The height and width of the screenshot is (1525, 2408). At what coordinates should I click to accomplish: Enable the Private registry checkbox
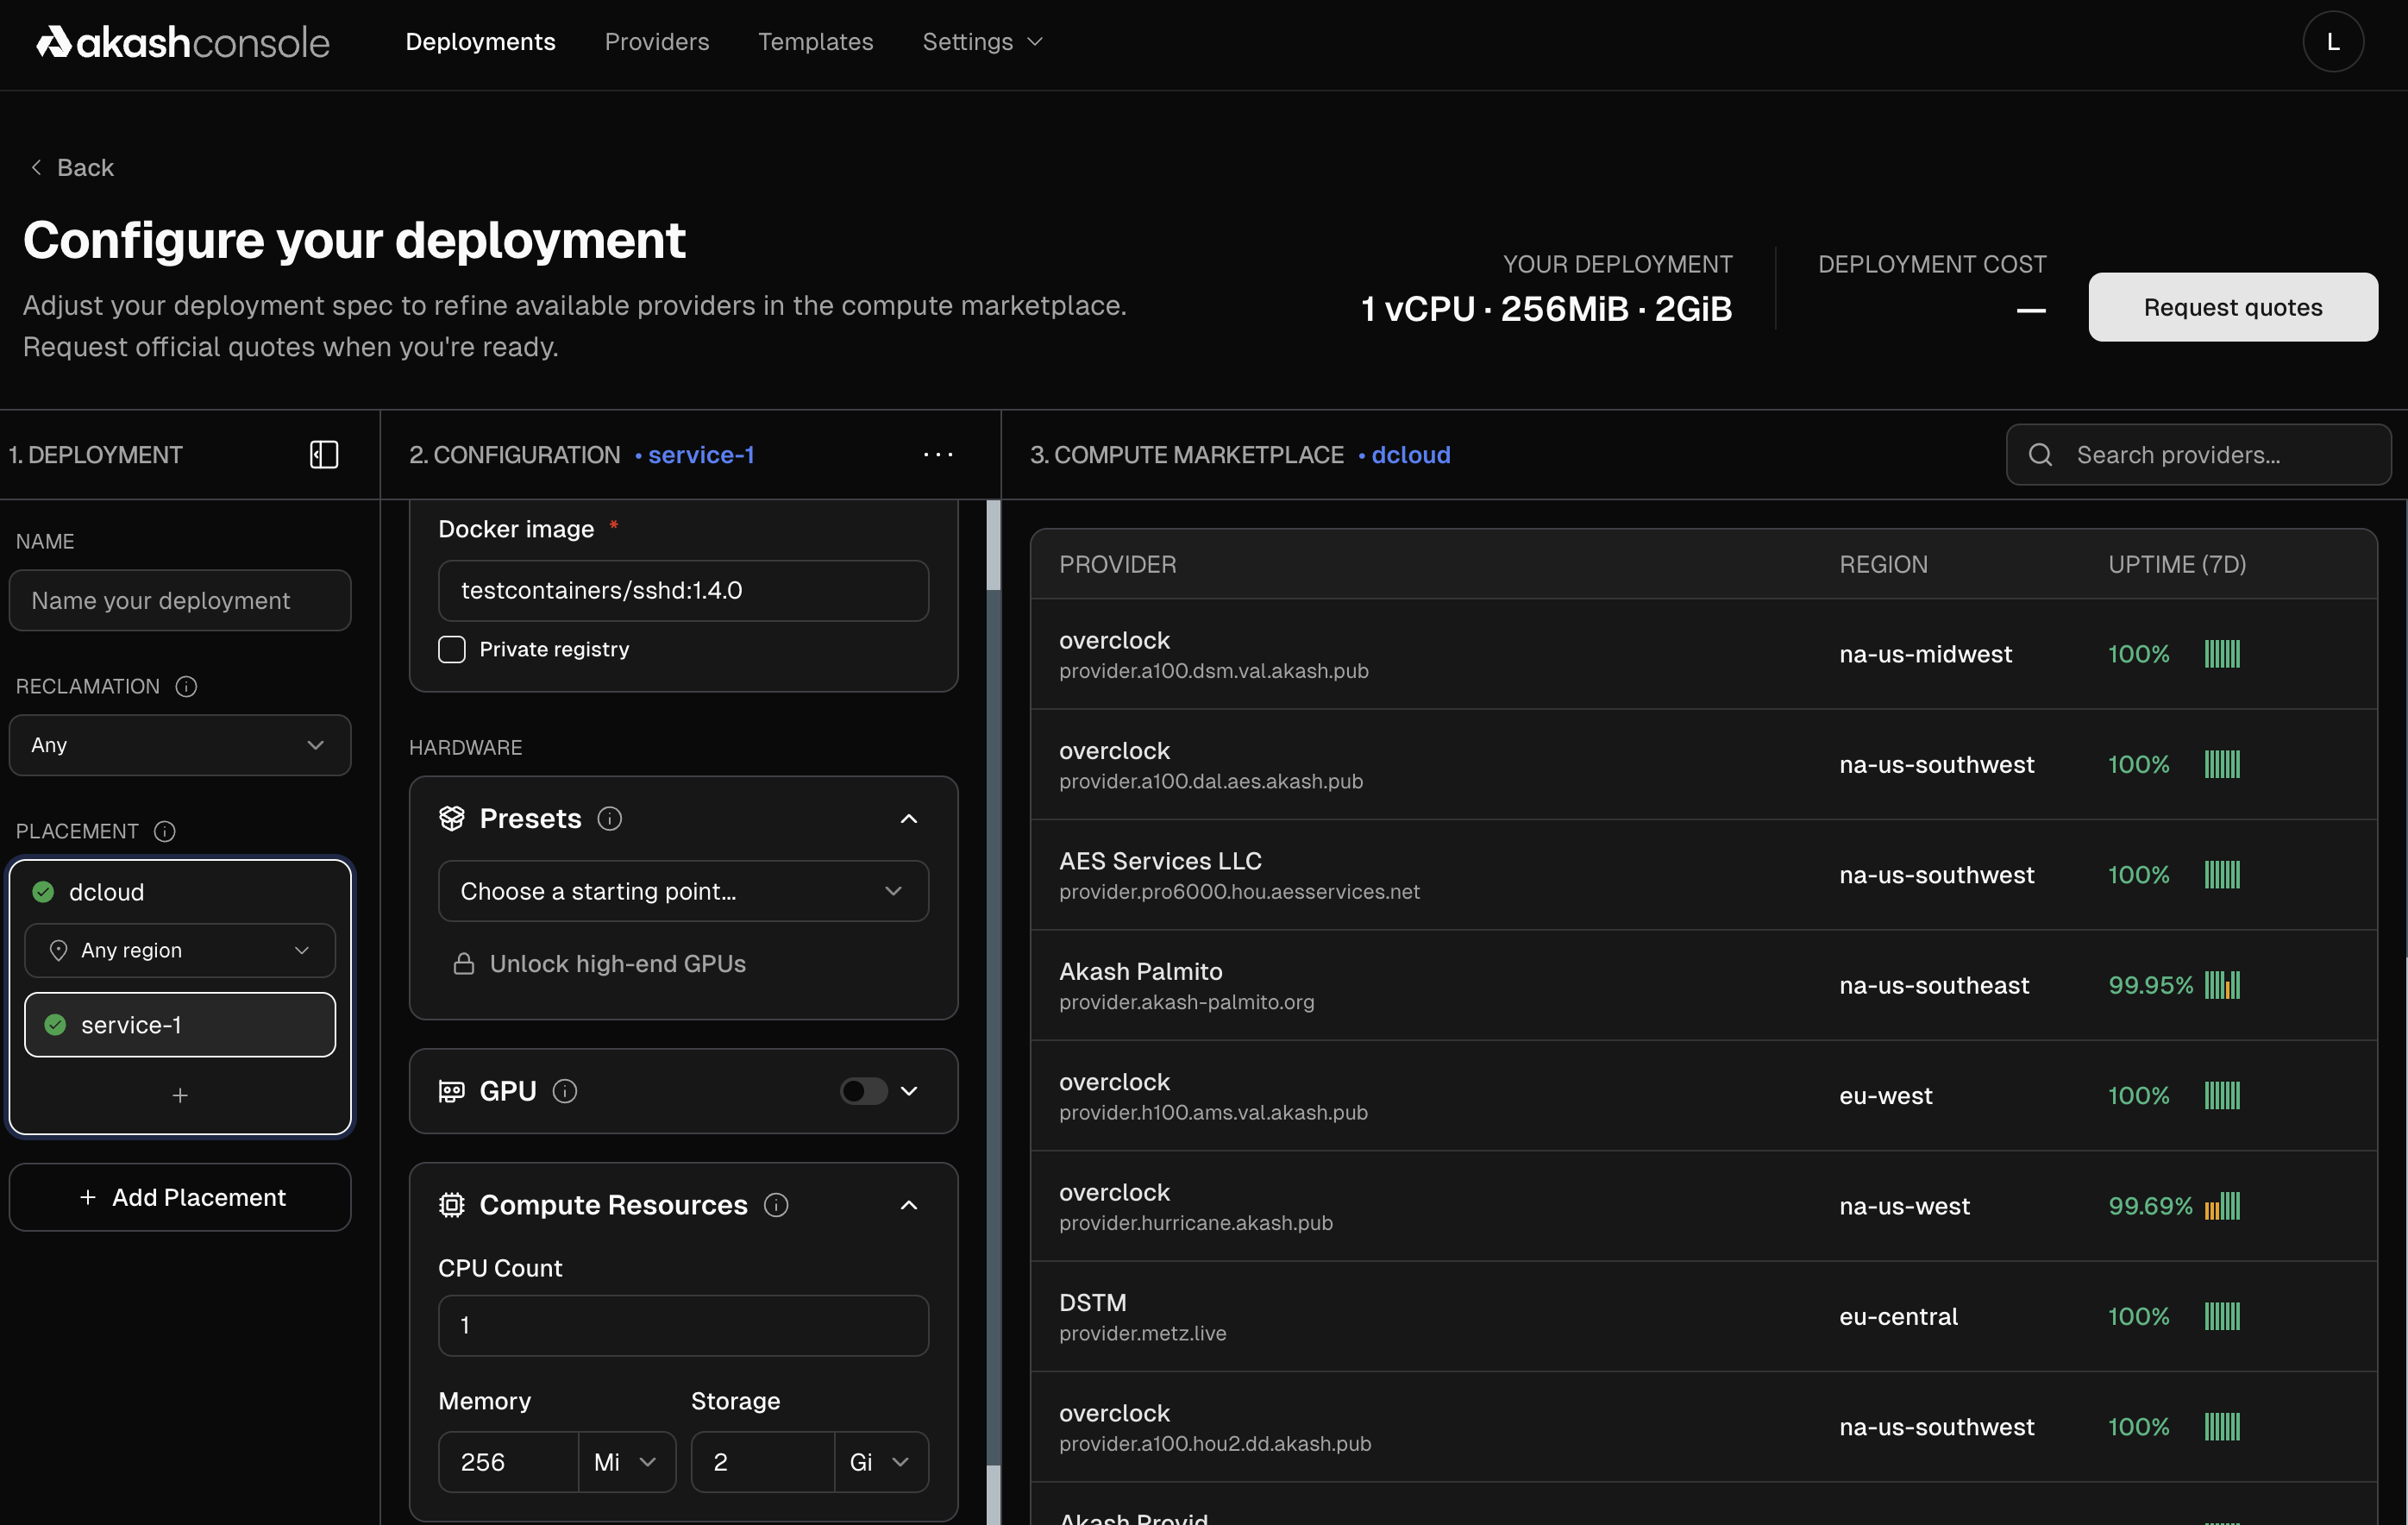(x=452, y=649)
